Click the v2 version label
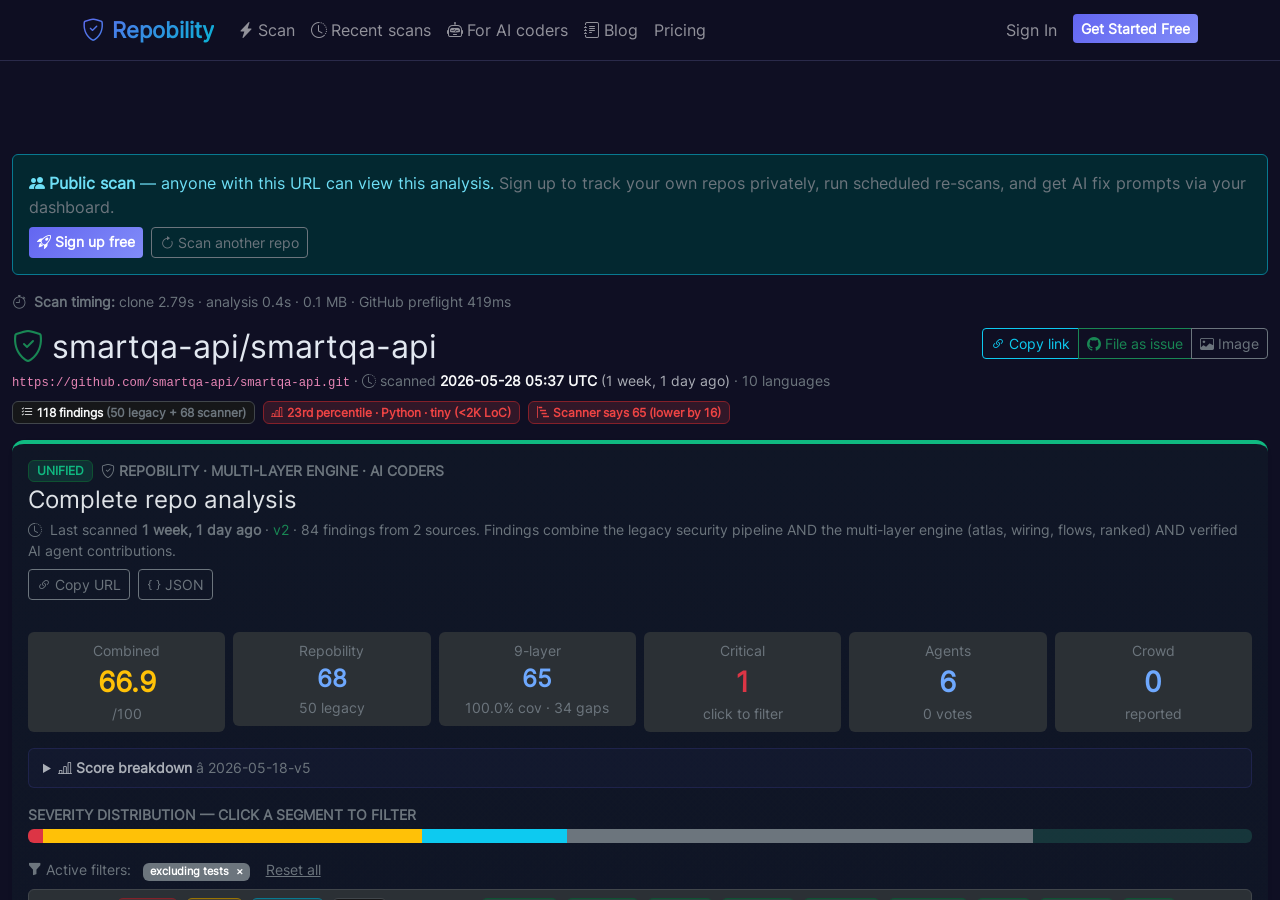Viewport: 1280px width, 900px height. pos(281,530)
